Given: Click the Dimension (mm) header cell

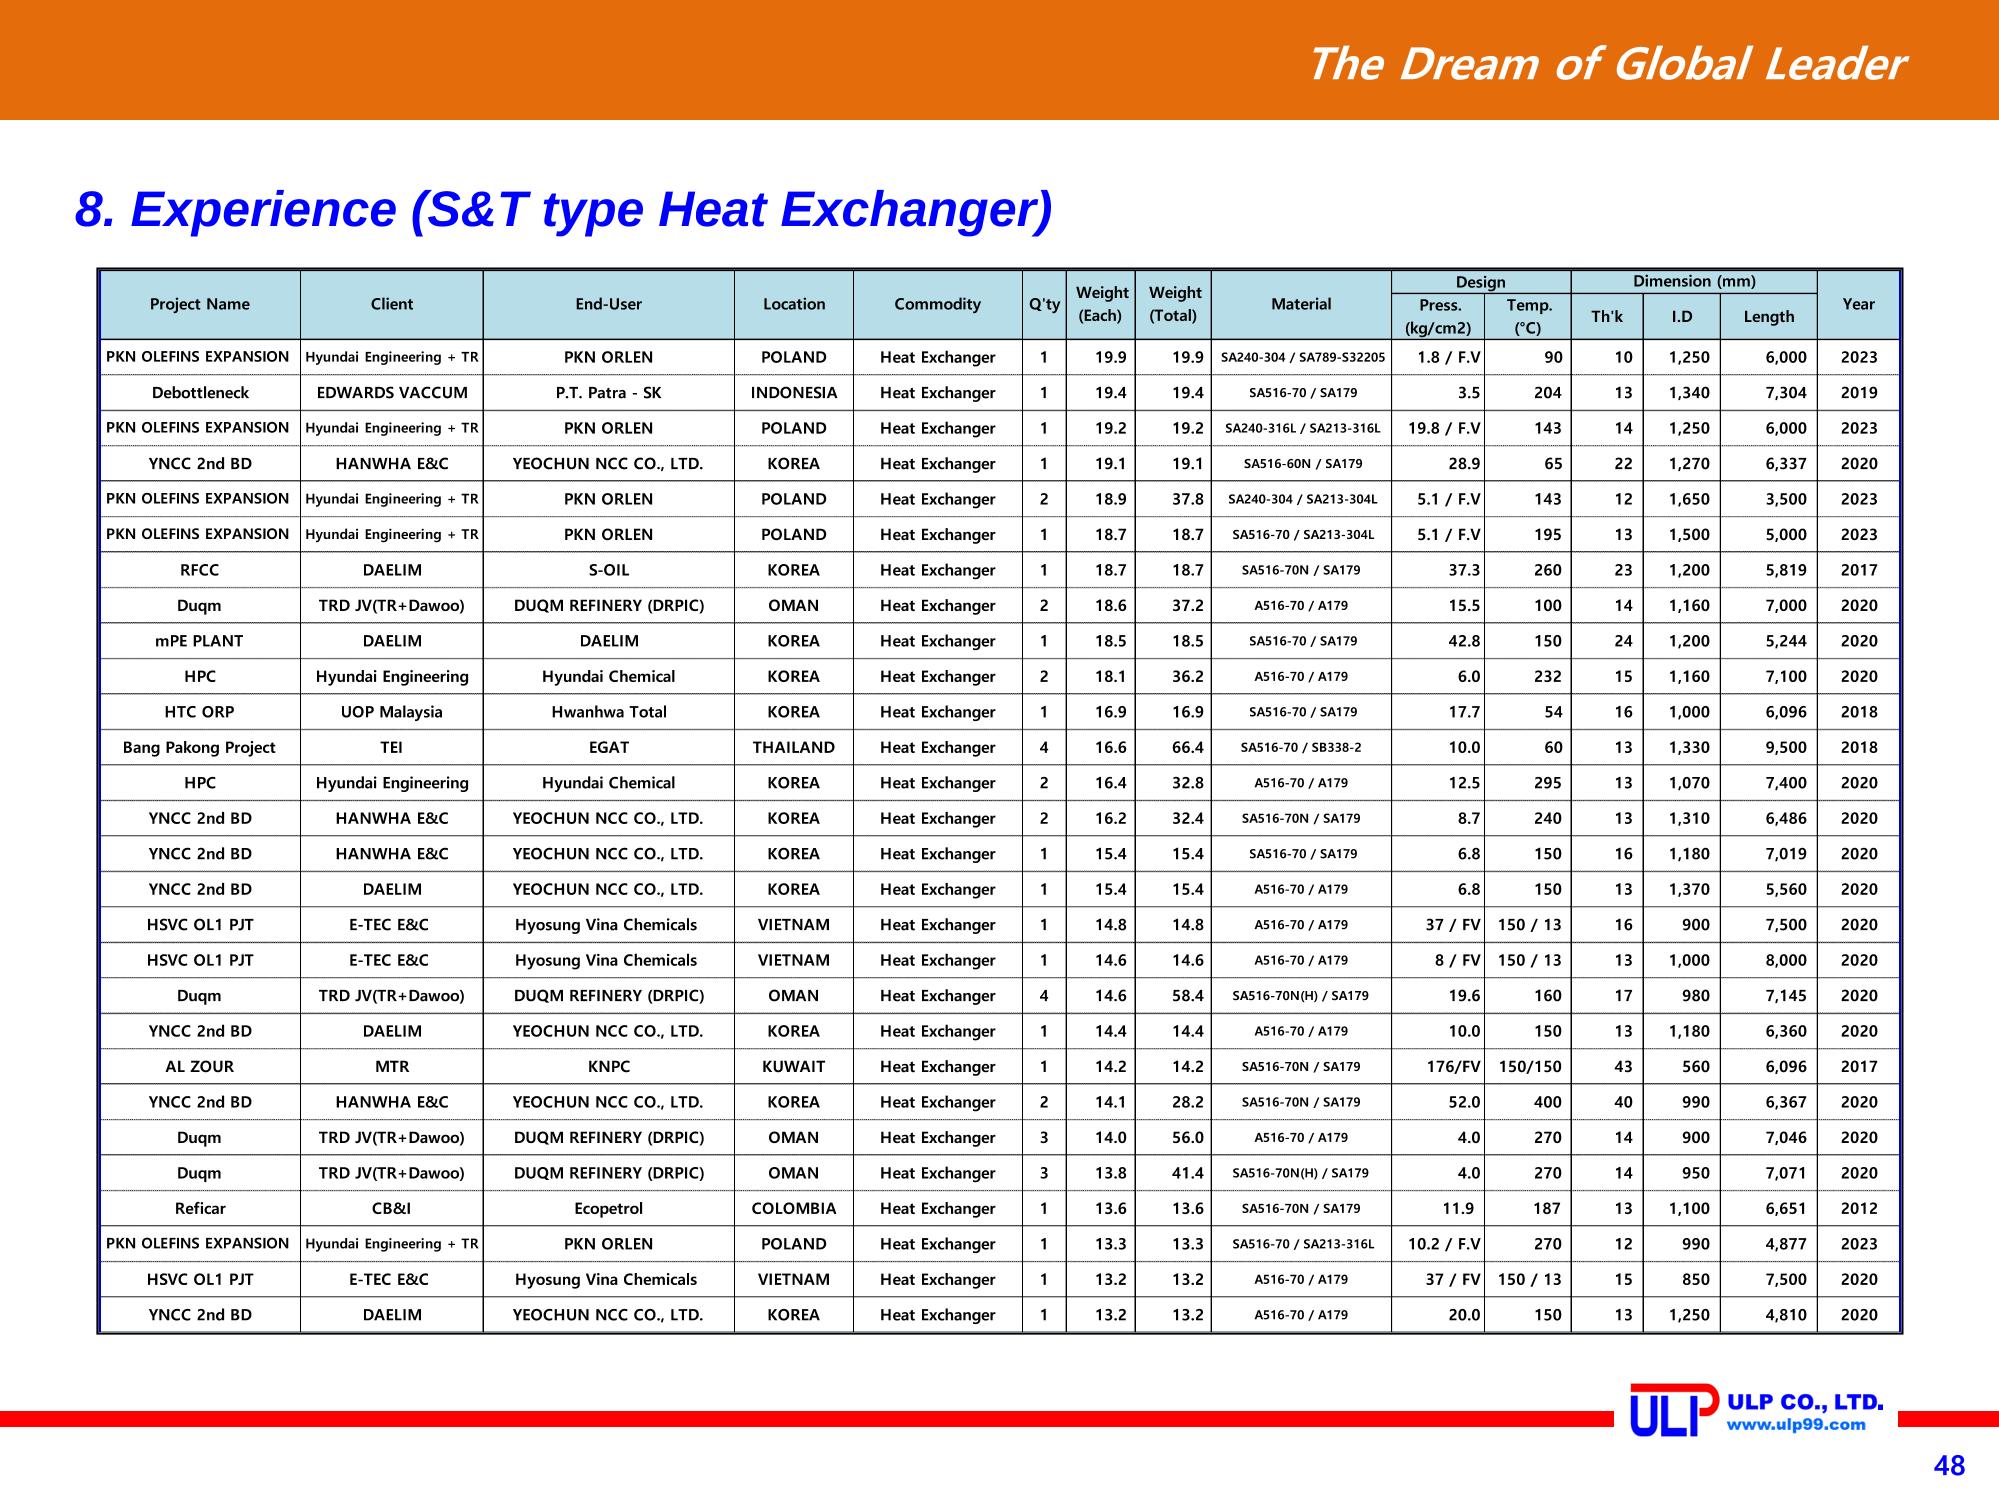Looking at the screenshot, I should pyautogui.click(x=1694, y=282).
